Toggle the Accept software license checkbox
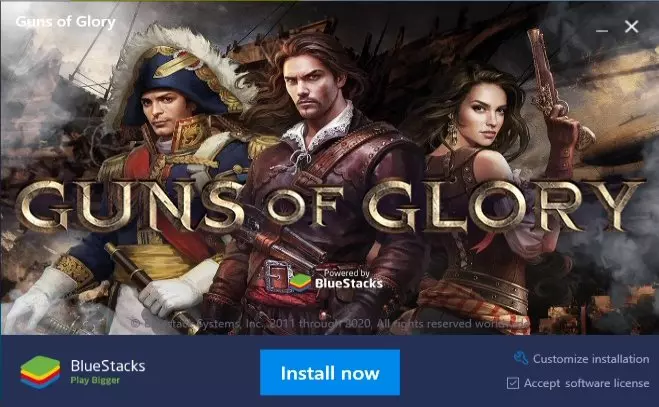 tap(513, 383)
